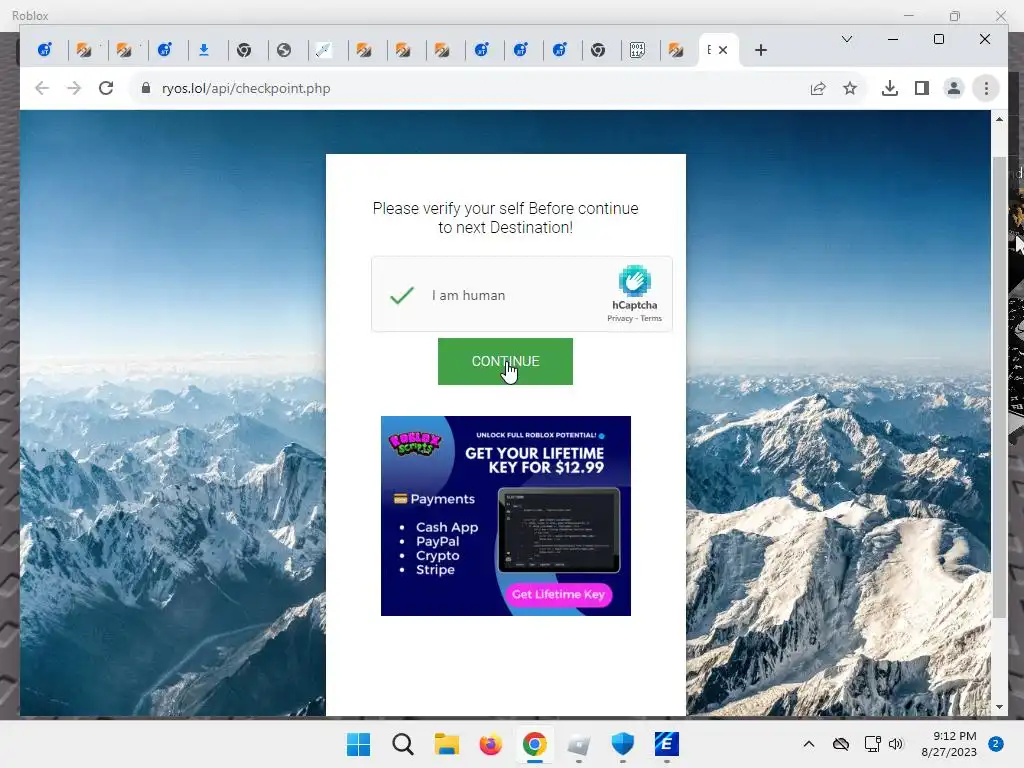Launch Firefox from the taskbar

click(x=490, y=744)
